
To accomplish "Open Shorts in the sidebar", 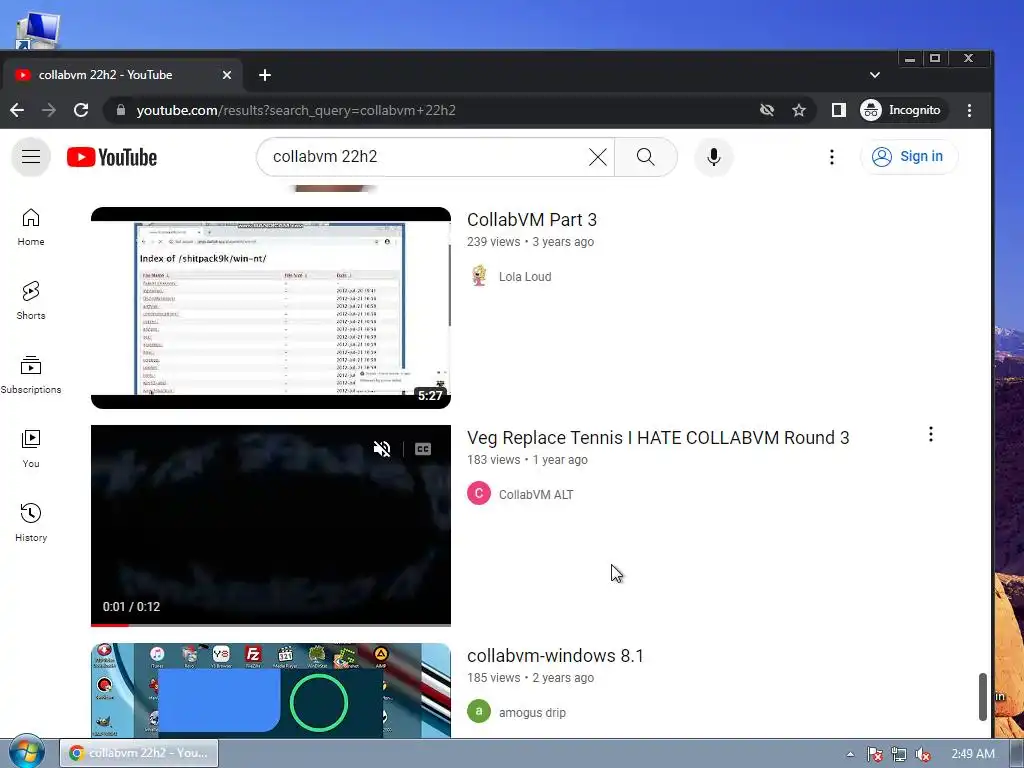I will pos(31,301).
